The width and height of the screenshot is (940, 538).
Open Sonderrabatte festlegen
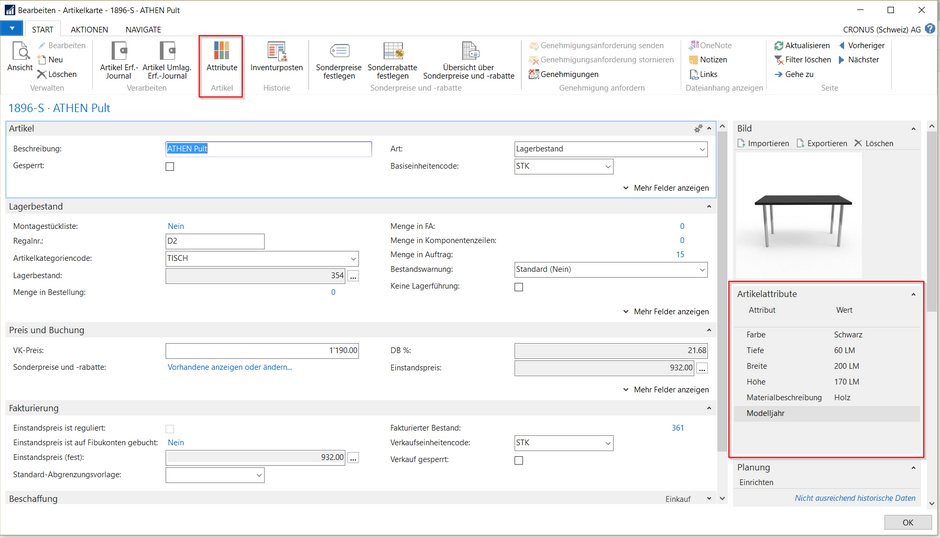point(392,60)
